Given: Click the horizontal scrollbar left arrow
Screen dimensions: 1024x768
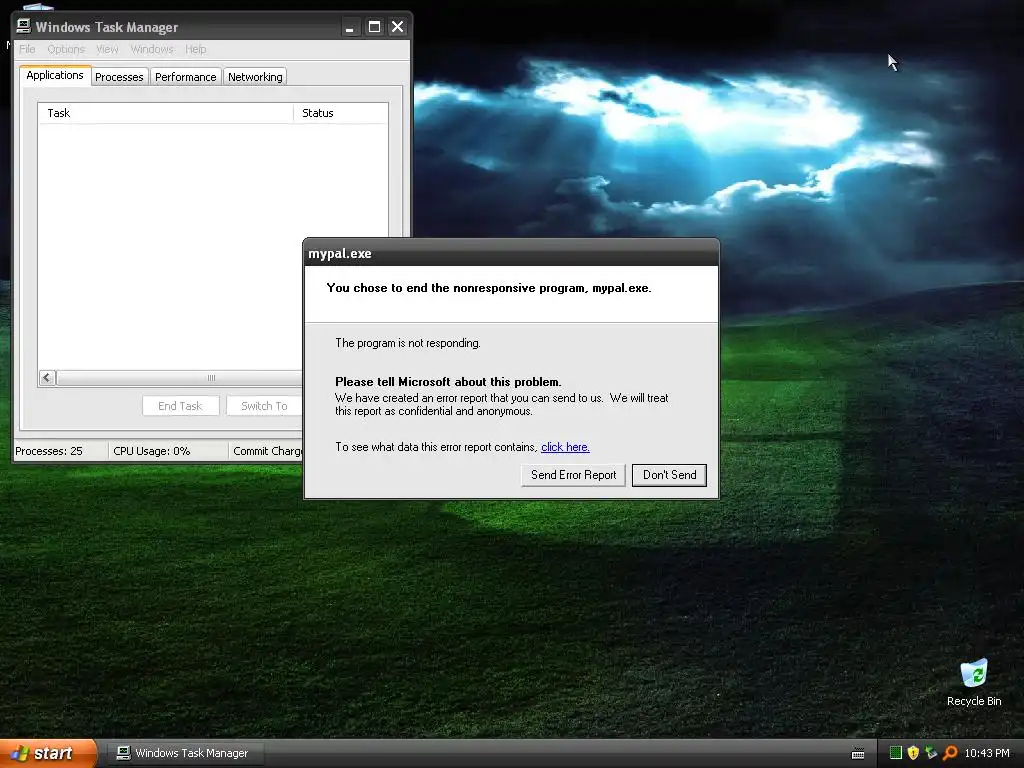Looking at the screenshot, I should click(x=47, y=377).
